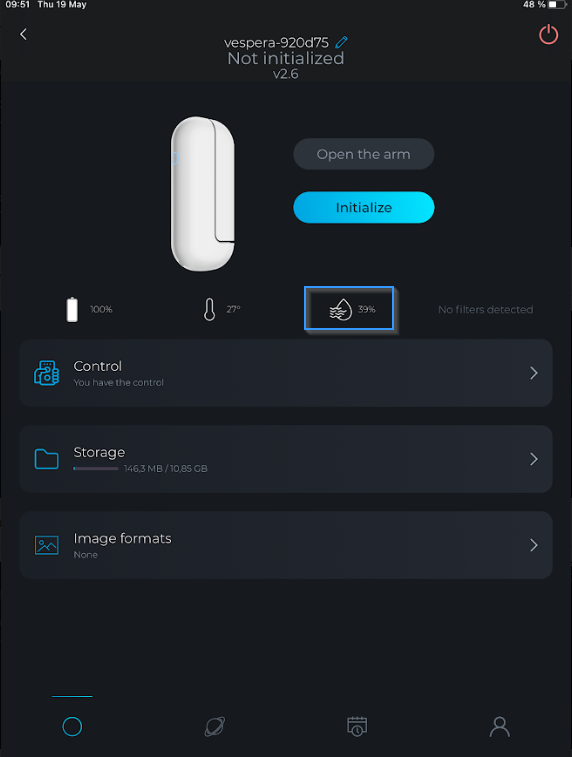
Task: Open the user profile tab
Action: (x=500, y=727)
